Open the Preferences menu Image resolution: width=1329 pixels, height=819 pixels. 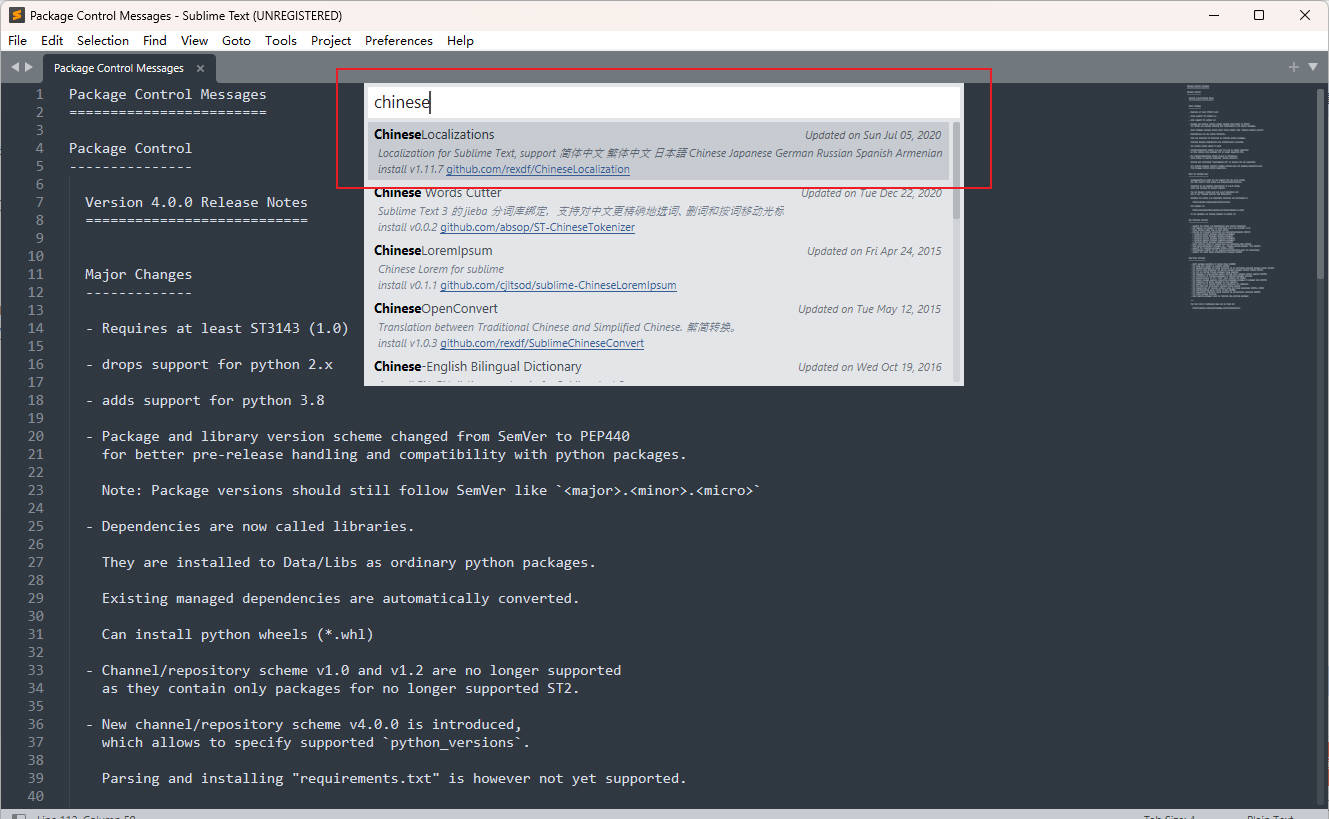(399, 40)
